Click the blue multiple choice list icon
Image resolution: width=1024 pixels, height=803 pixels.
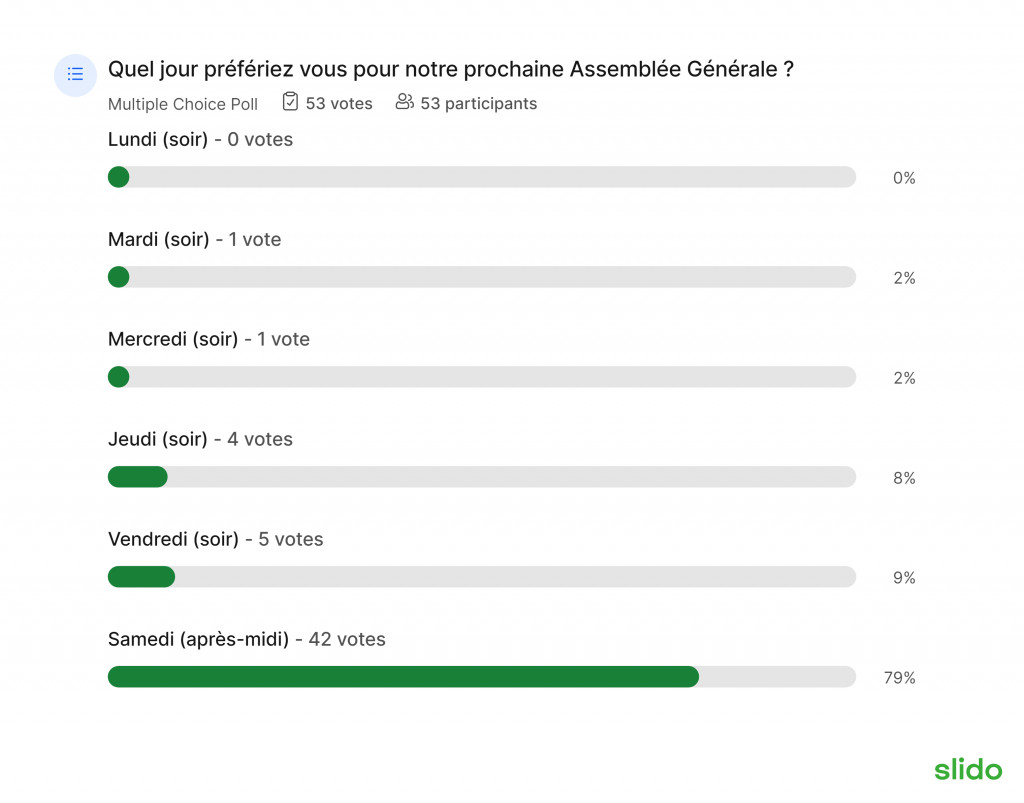tap(75, 74)
